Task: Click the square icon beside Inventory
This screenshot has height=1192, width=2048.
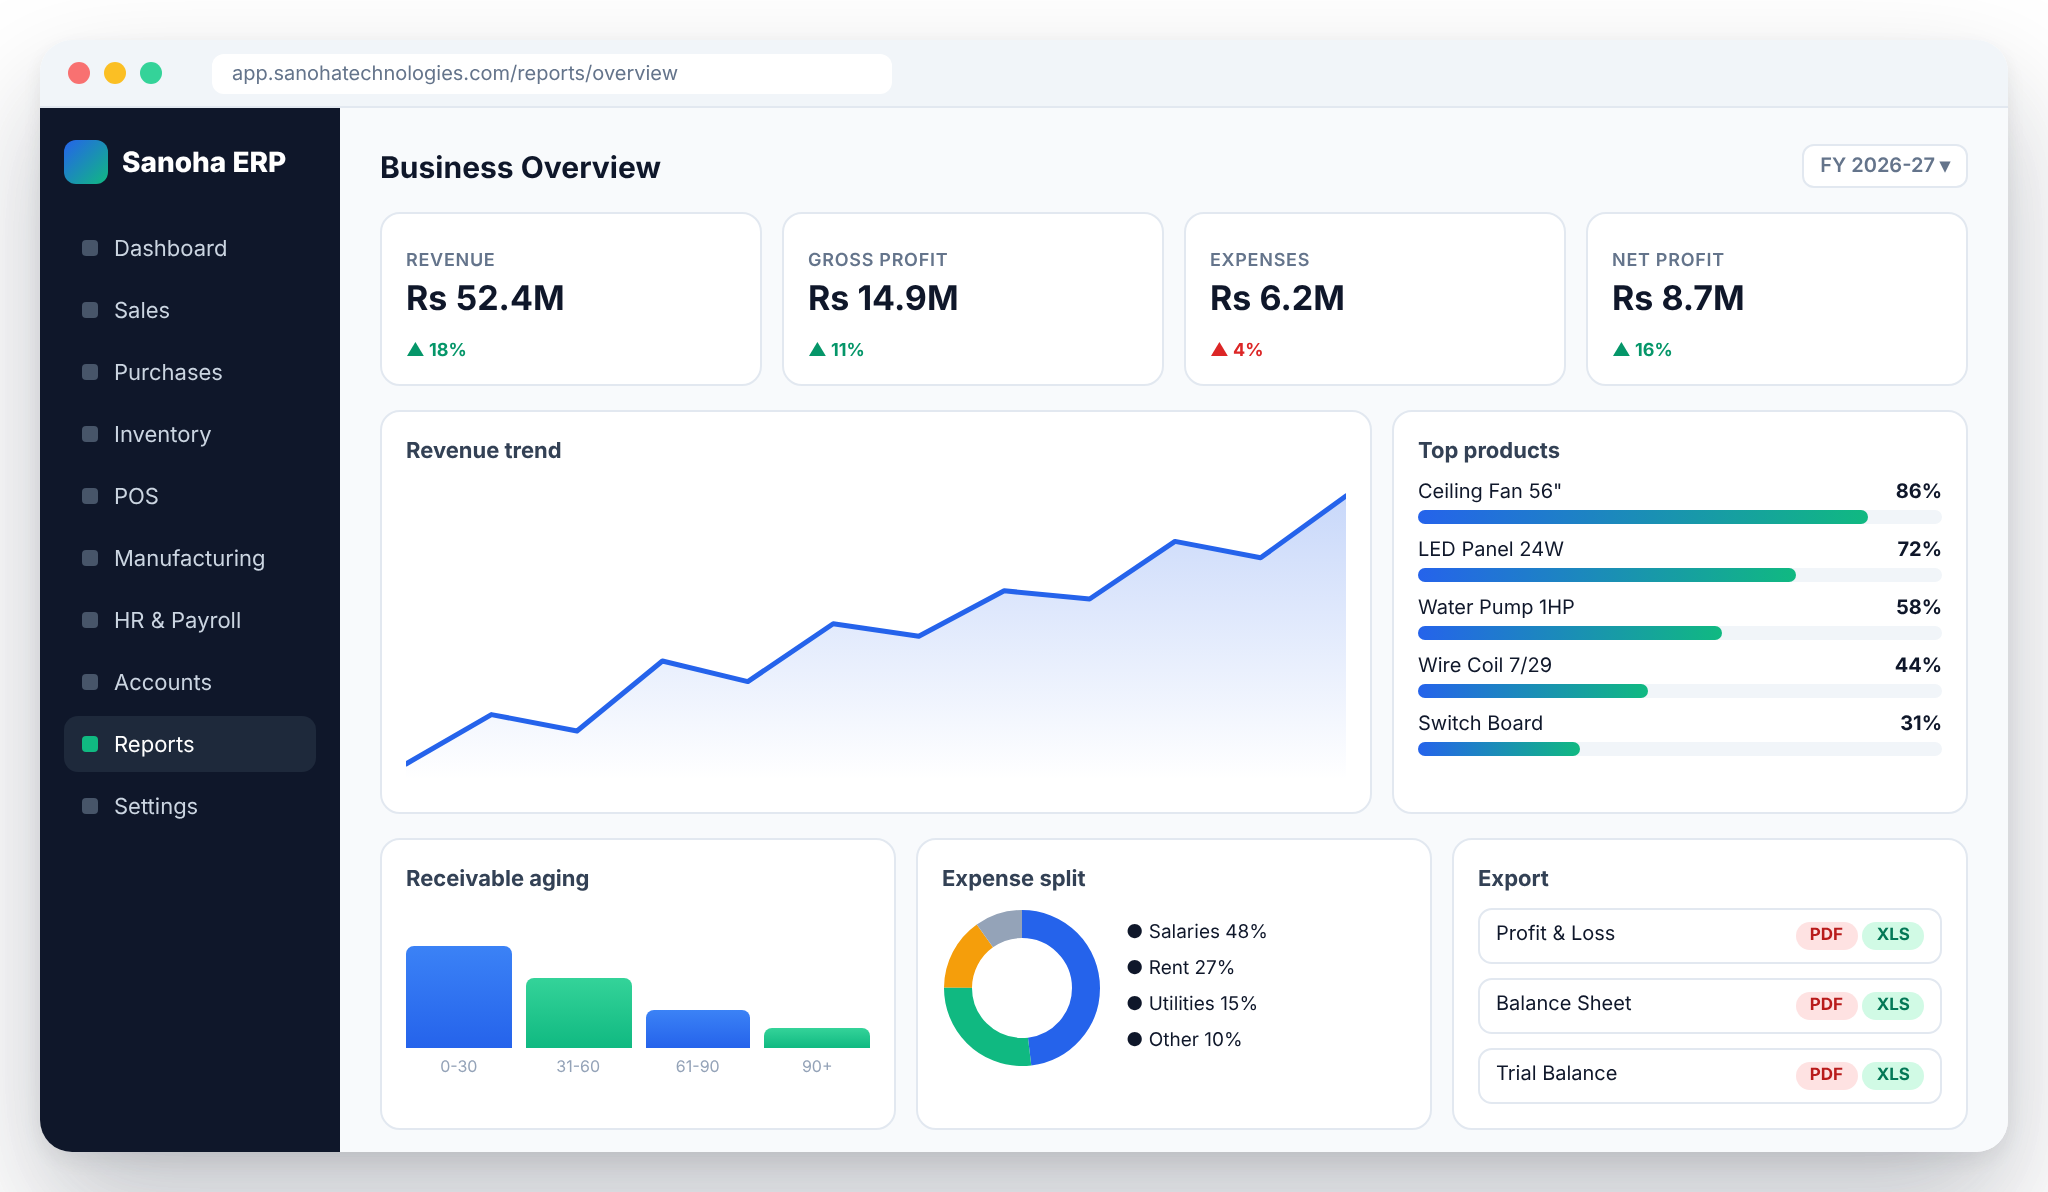Action: 90,434
